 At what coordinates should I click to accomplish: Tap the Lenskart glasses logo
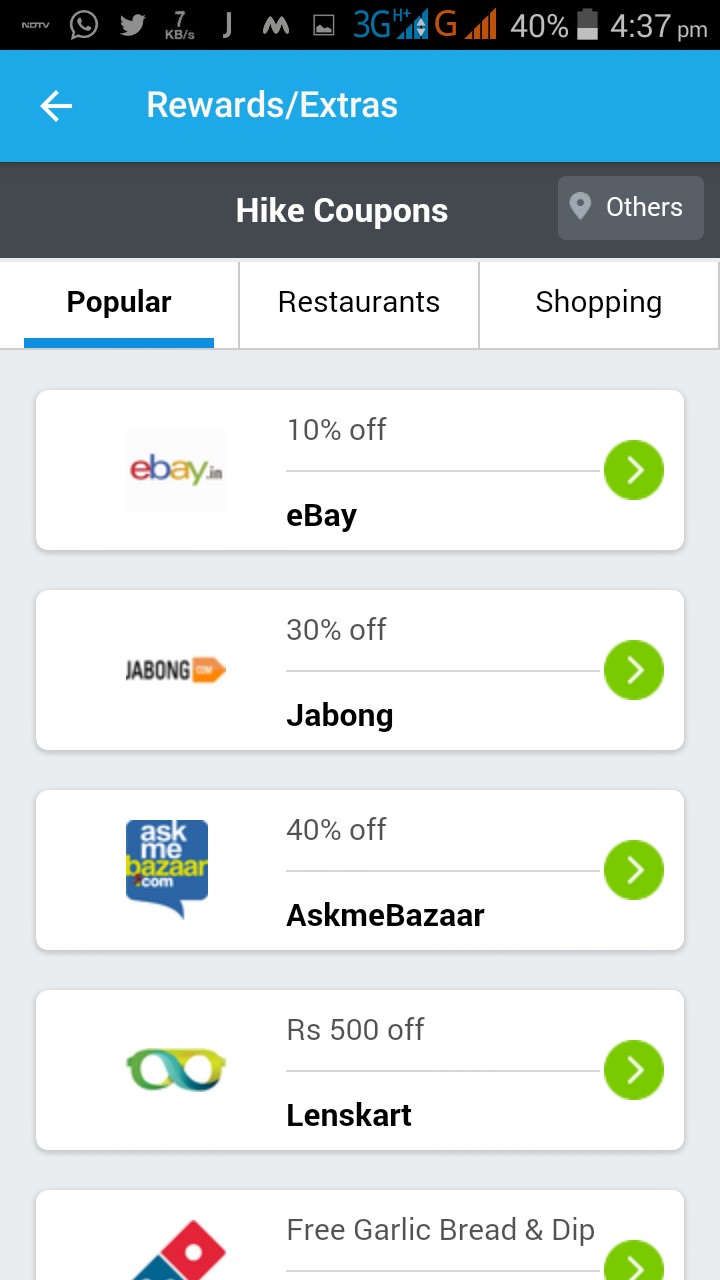pyautogui.click(x=176, y=1068)
